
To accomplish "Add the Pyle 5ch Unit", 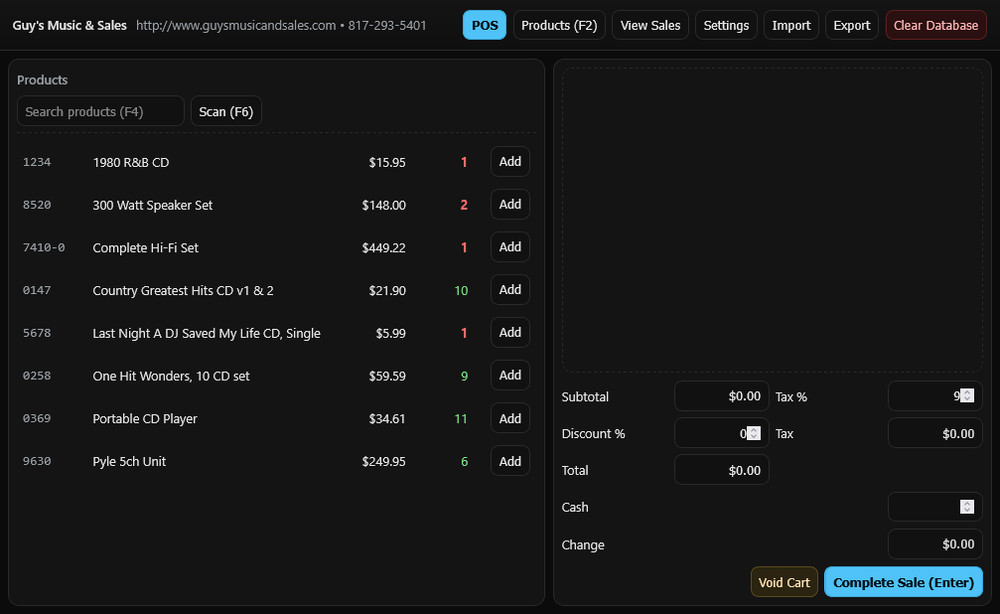I will [510, 461].
